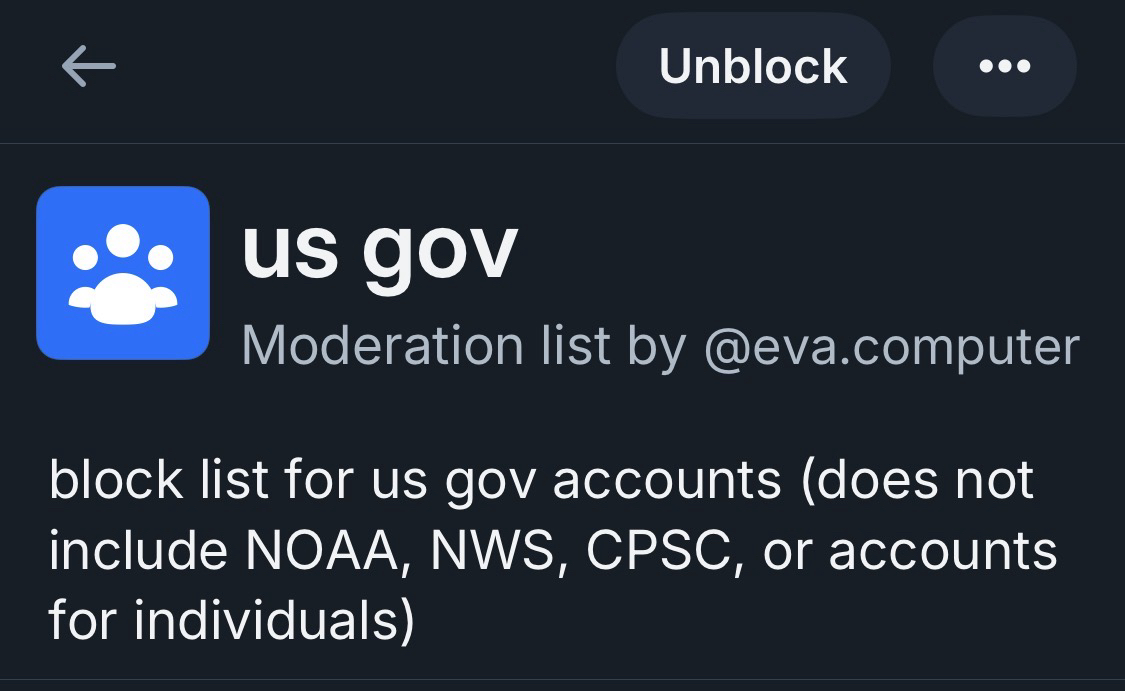The height and width of the screenshot is (691, 1125).
Task: Click the word "for" before "individuals)"
Action: [x=83, y=620]
